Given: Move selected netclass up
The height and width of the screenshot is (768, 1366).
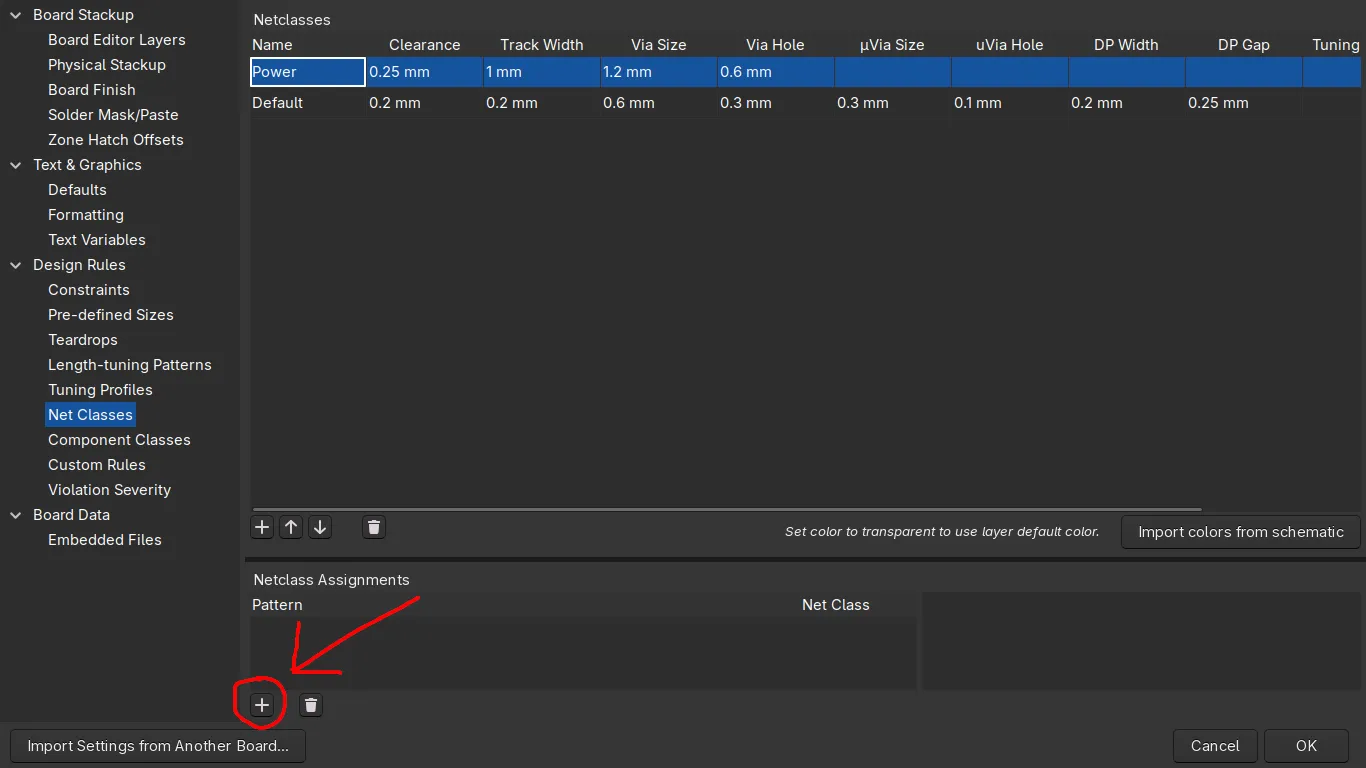Looking at the screenshot, I should click(291, 527).
